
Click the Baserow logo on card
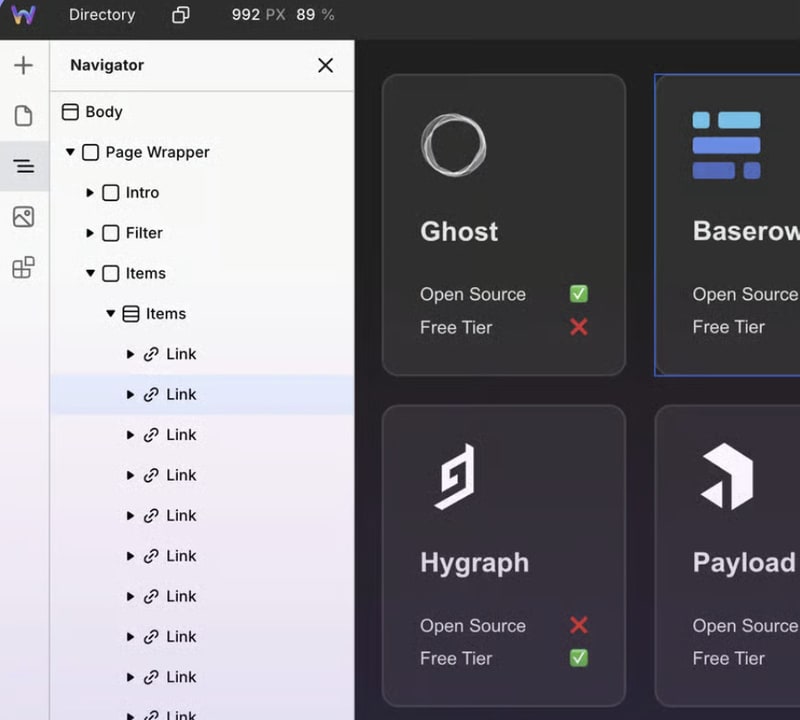[x=726, y=145]
